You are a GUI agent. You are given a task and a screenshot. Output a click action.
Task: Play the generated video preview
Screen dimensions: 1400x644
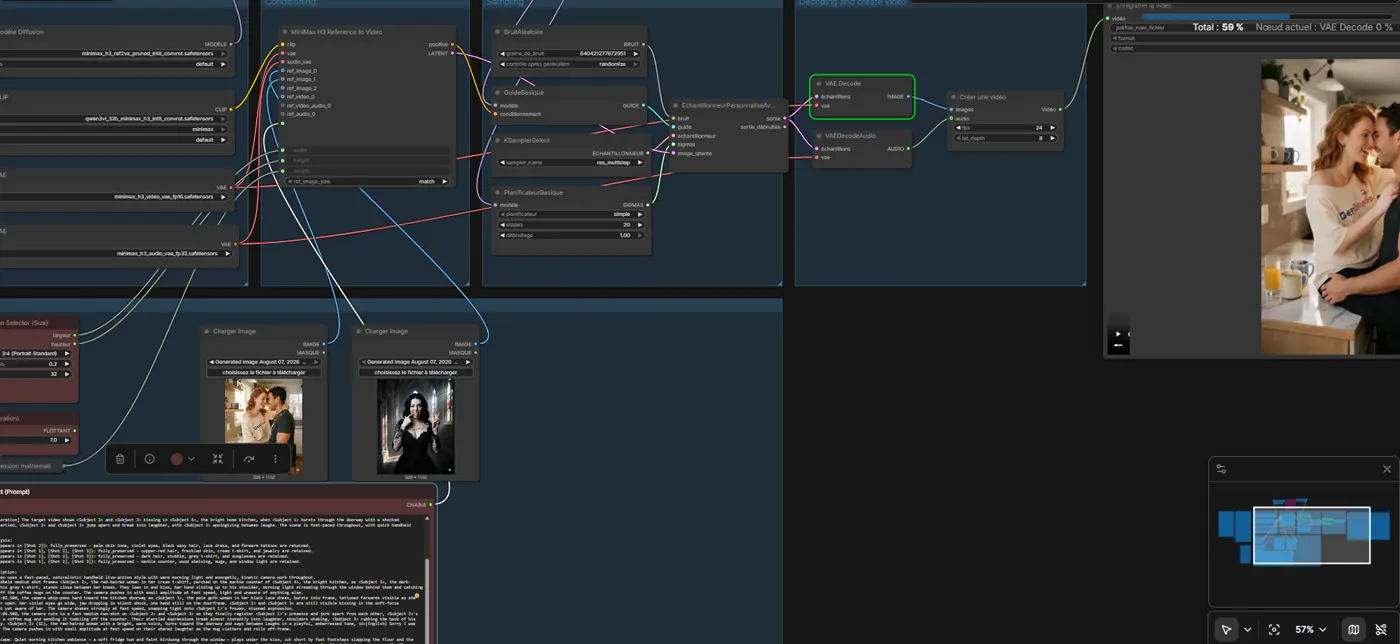[1118, 334]
